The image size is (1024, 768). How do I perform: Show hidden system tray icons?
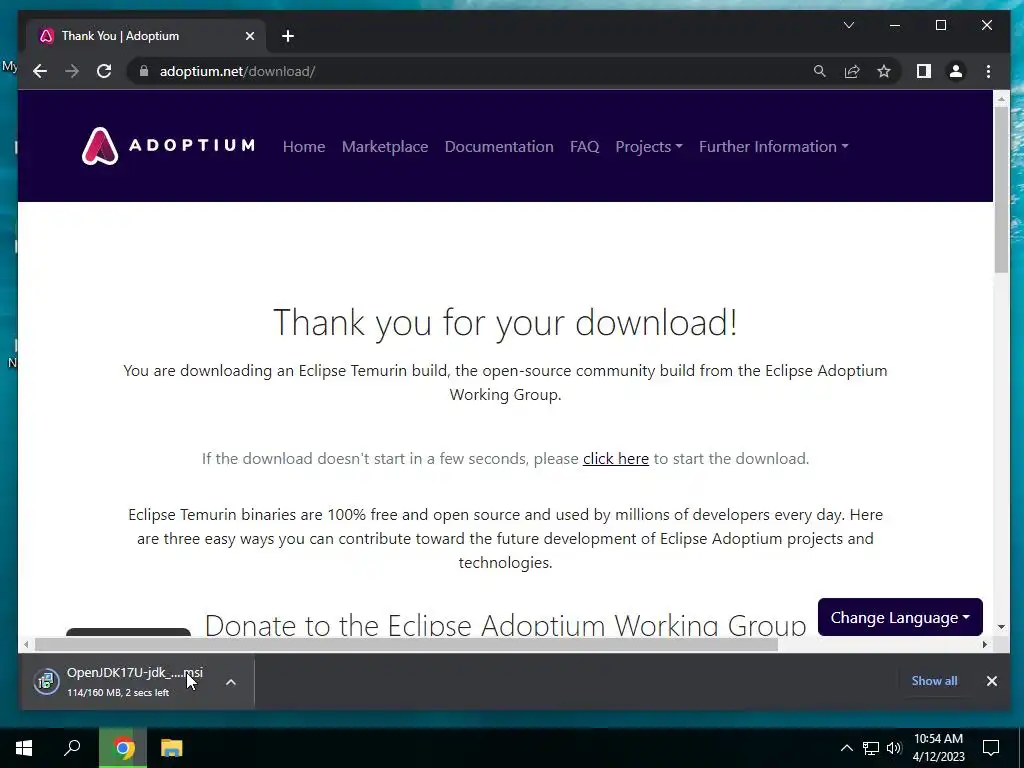coord(846,748)
